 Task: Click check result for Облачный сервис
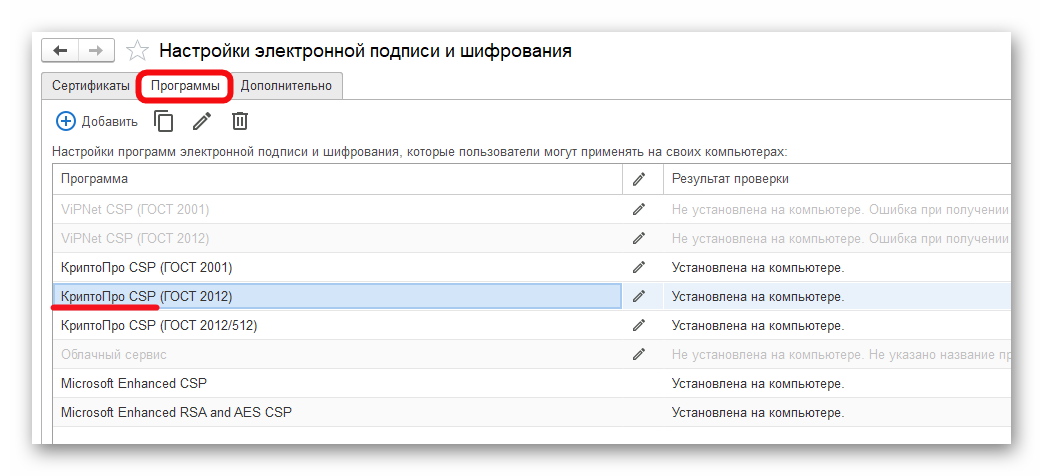(x=837, y=354)
